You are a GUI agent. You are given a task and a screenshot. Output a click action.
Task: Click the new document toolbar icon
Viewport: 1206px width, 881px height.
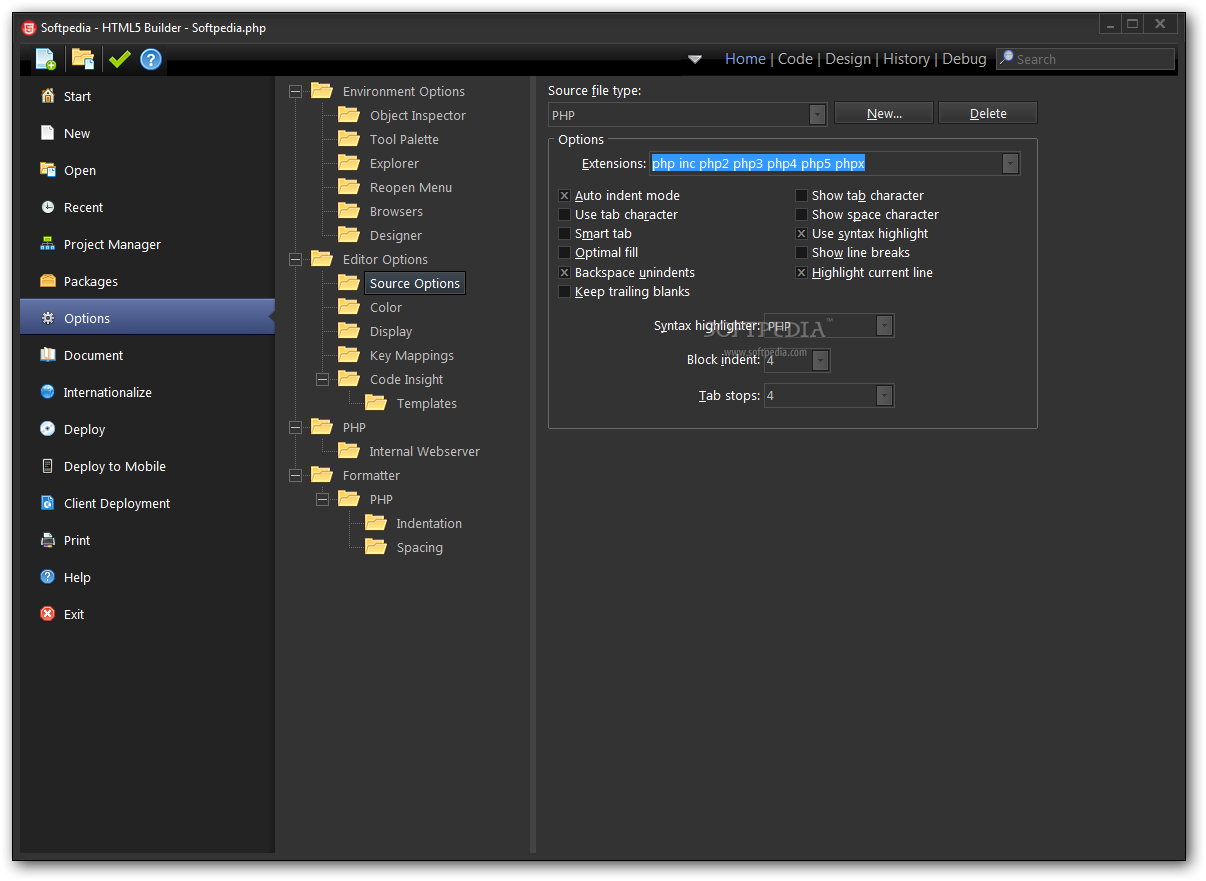coord(46,59)
